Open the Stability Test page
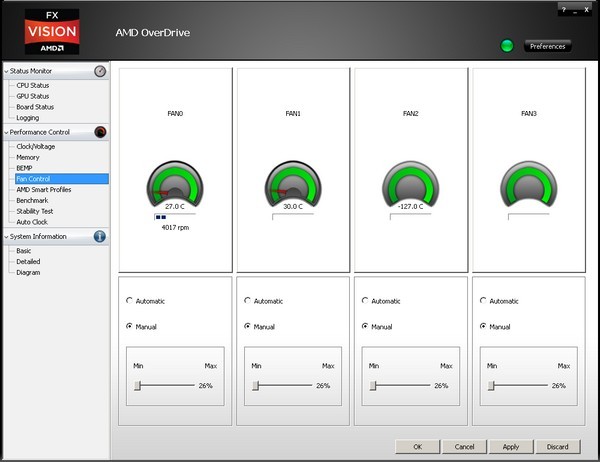600x462 pixels. tap(35, 211)
